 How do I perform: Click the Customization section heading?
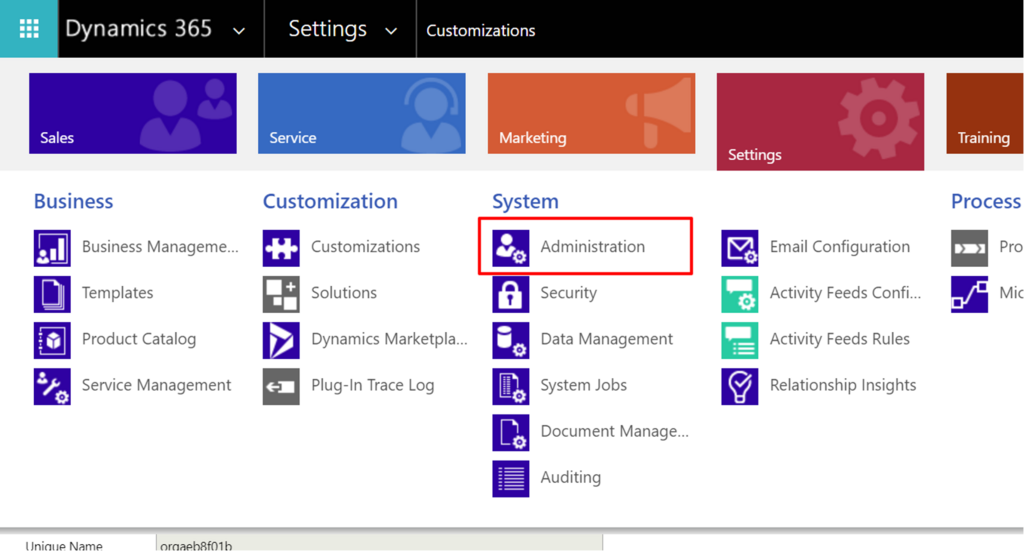(x=330, y=201)
